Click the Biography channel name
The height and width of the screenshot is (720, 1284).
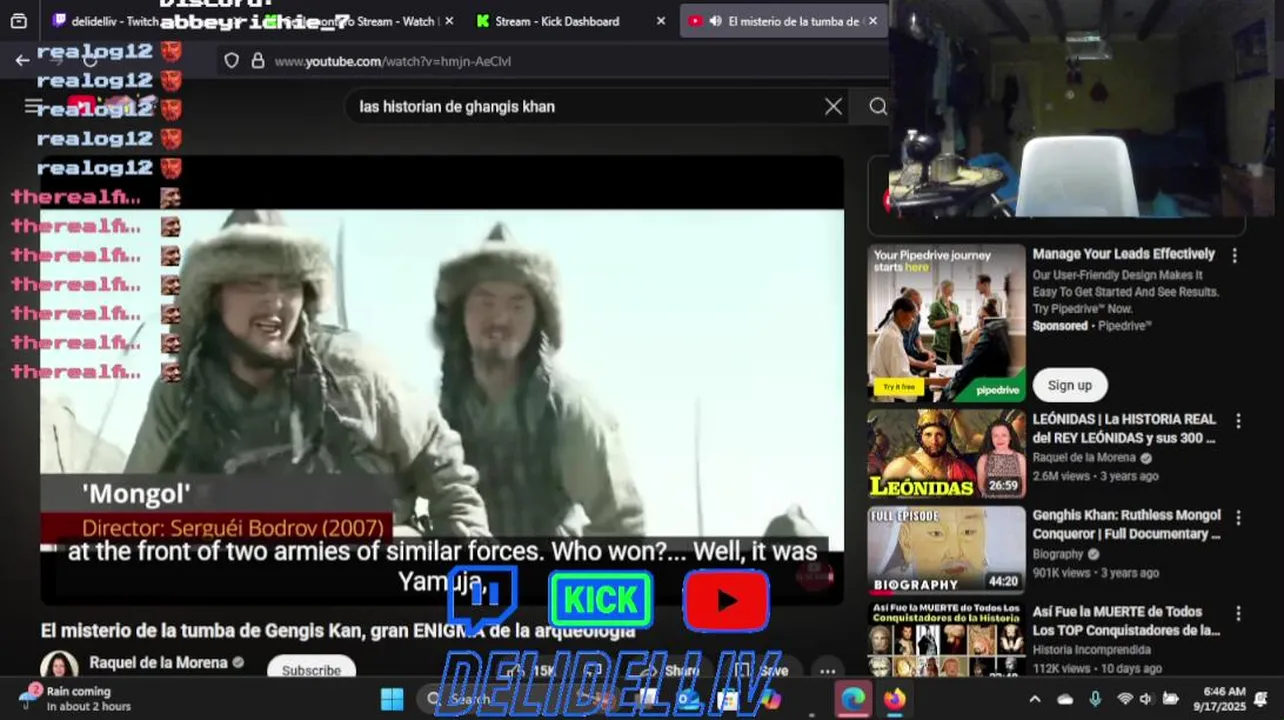coord(1058,554)
